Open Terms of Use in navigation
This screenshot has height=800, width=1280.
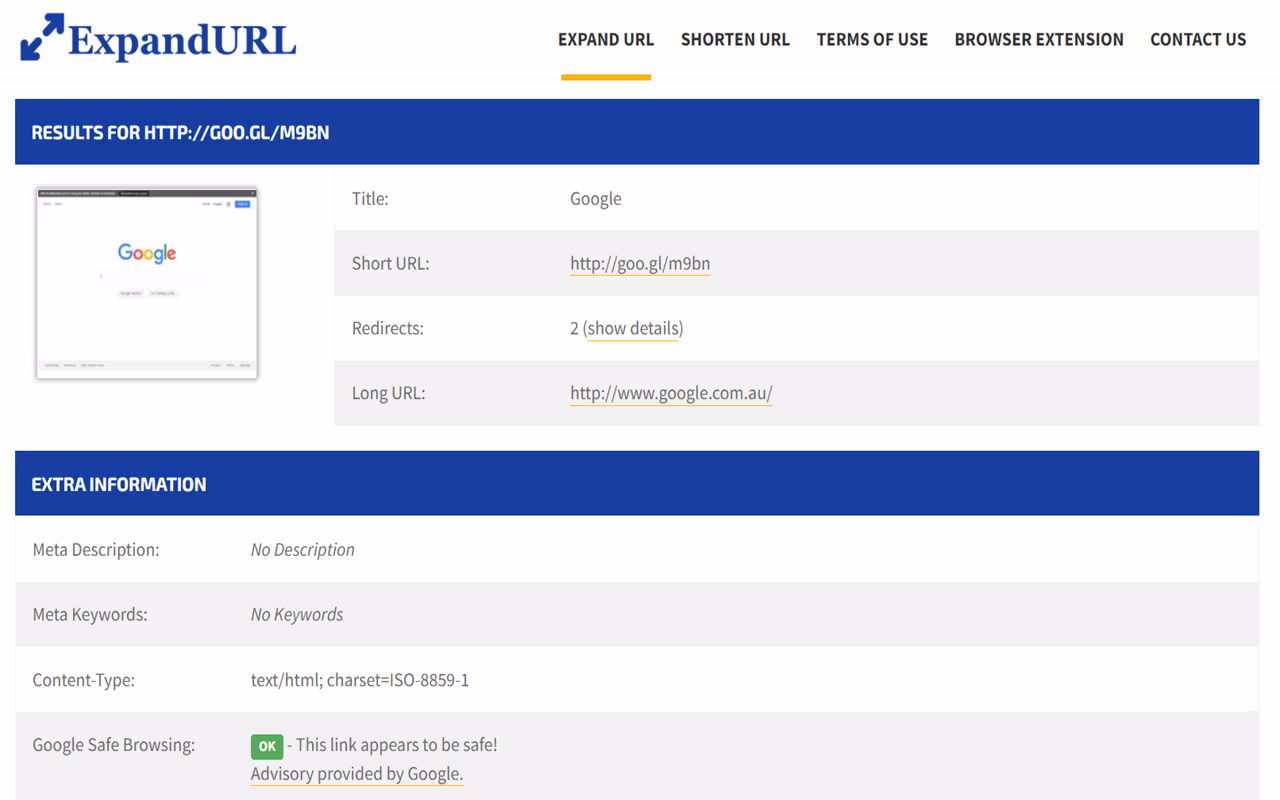872,40
